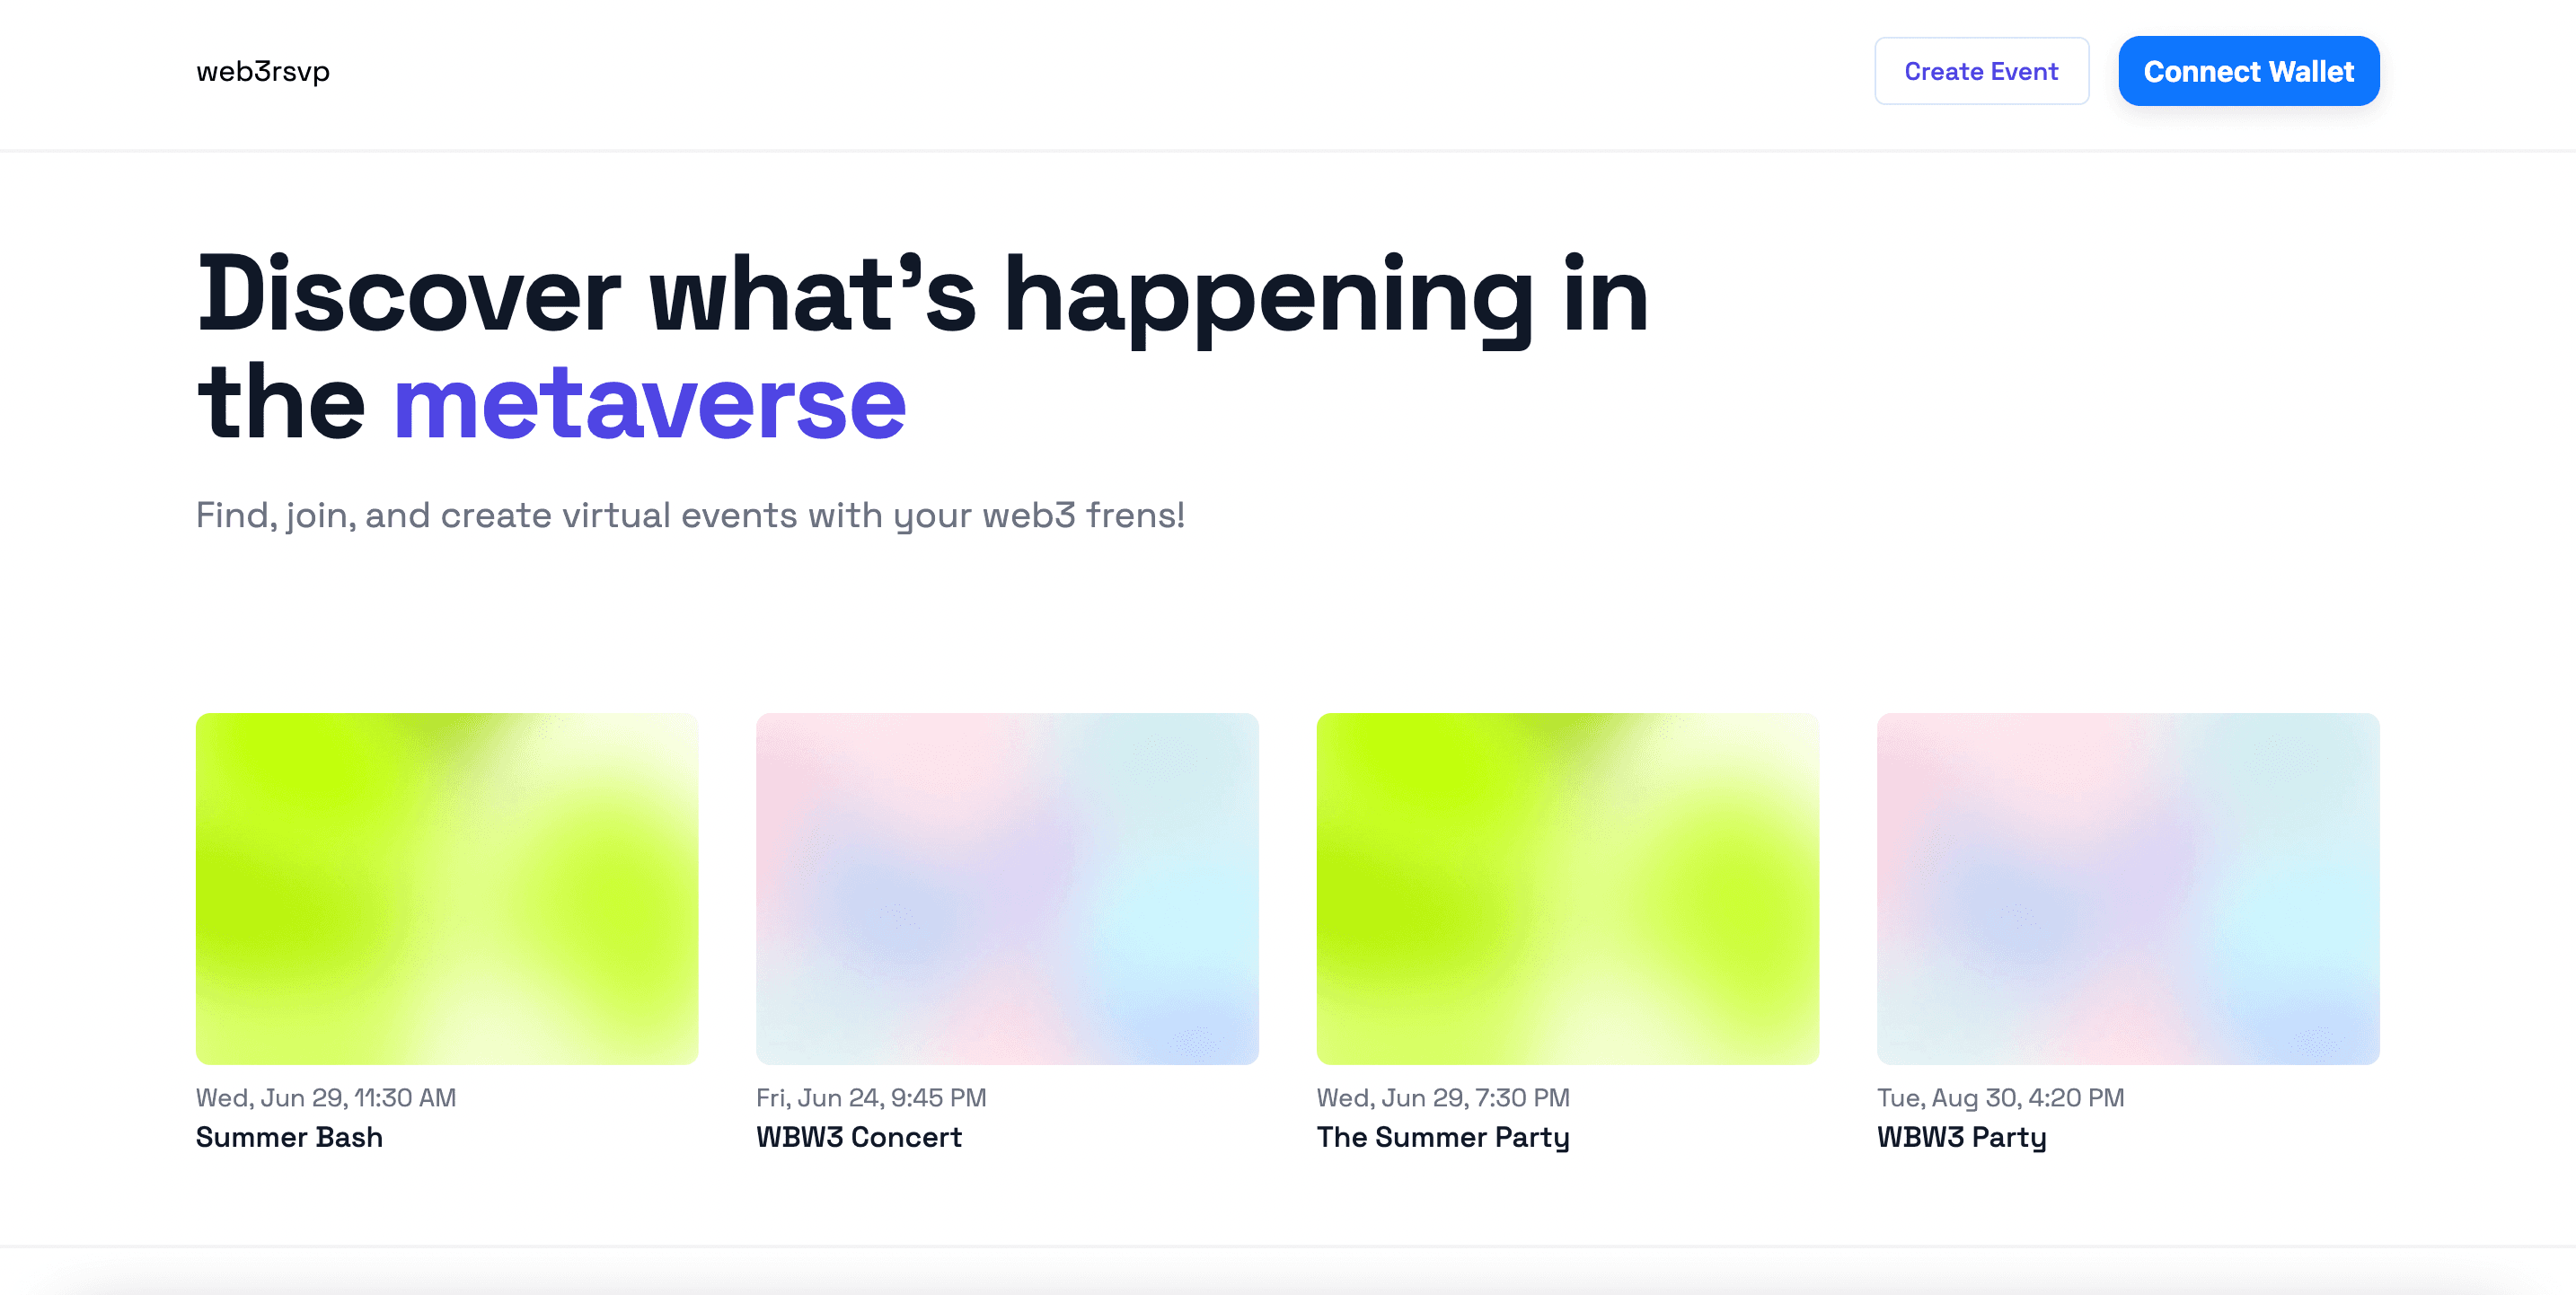Click the 'Find, join, and create virtual events' subtitle
This screenshot has width=2576, height=1295.
point(690,516)
